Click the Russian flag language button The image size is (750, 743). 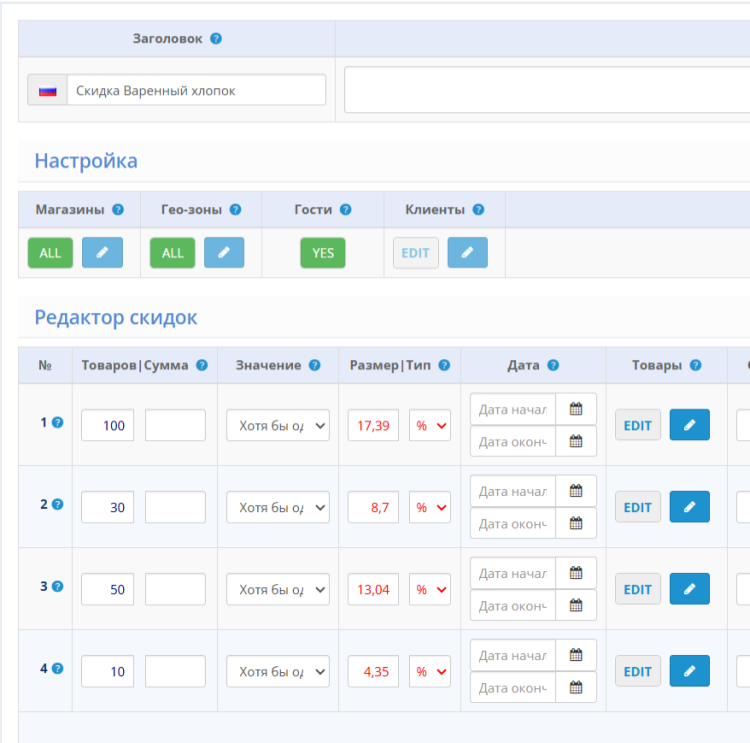pyautogui.click(x=46, y=90)
